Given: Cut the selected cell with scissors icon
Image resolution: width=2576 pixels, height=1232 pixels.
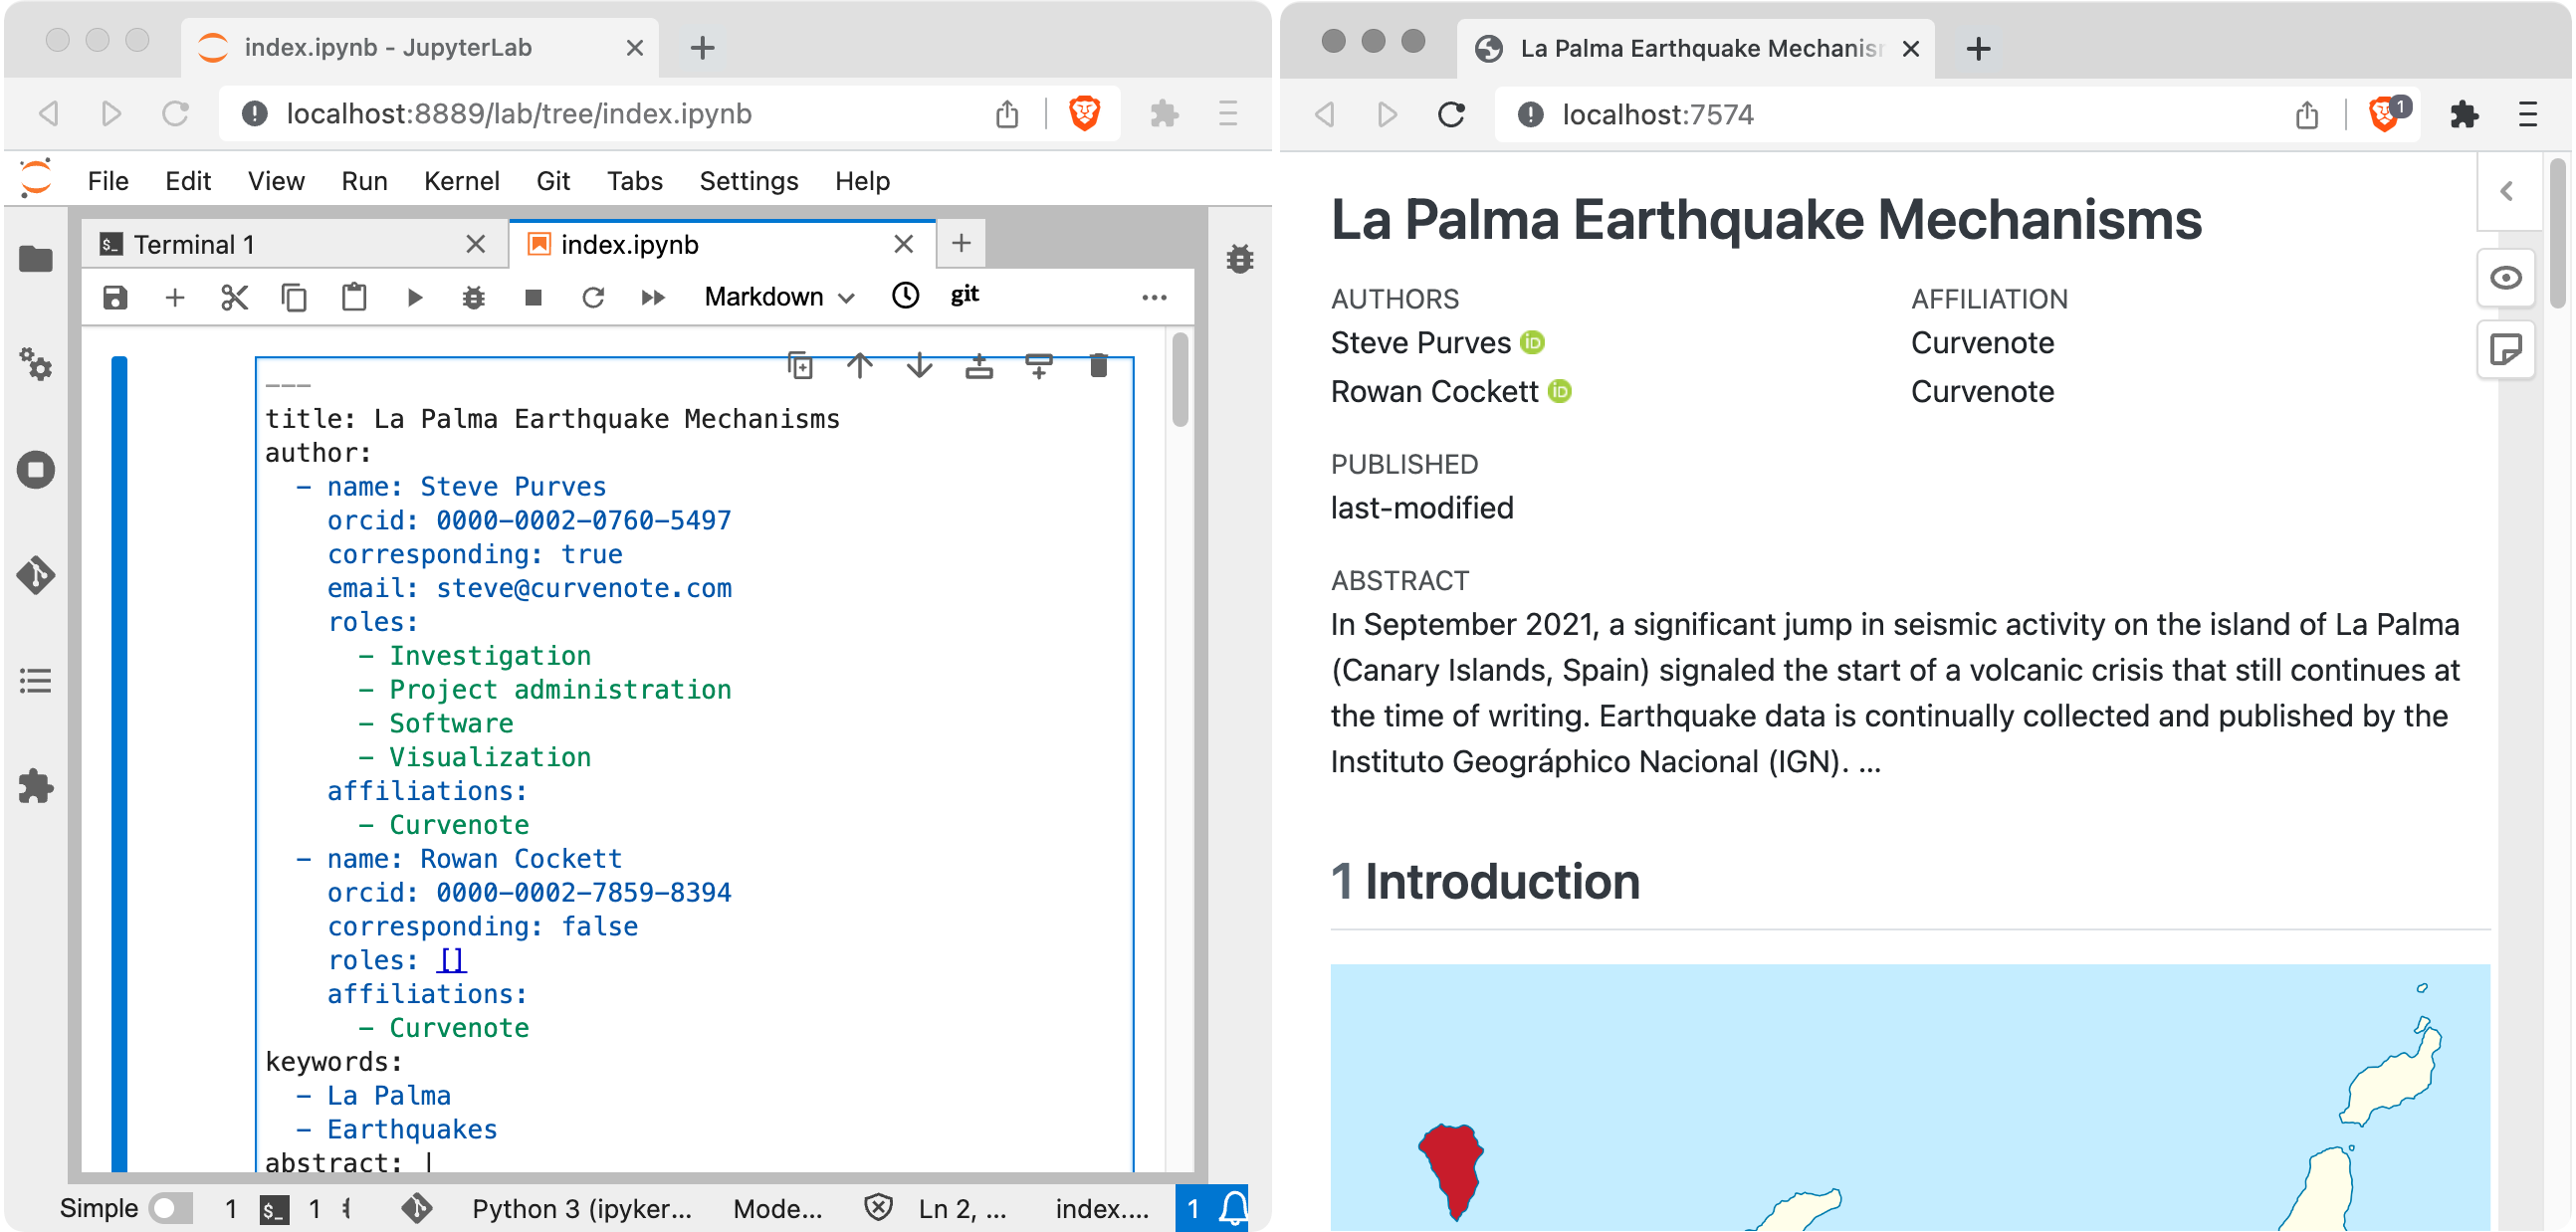Looking at the screenshot, I should [x=234, y=296].
